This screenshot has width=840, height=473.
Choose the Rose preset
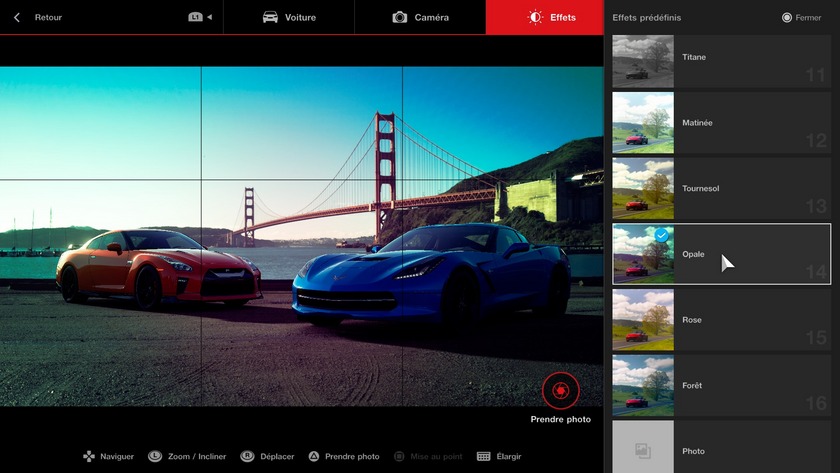click(x=722, y=320)
